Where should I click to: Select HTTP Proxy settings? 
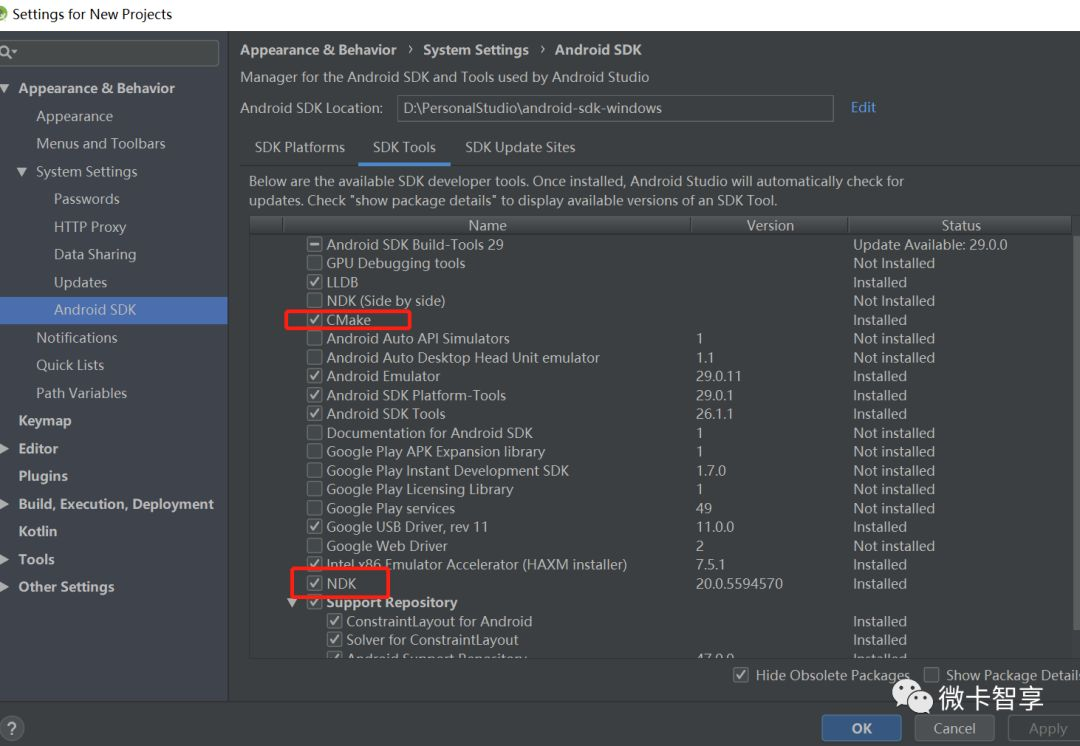point(90,227)
